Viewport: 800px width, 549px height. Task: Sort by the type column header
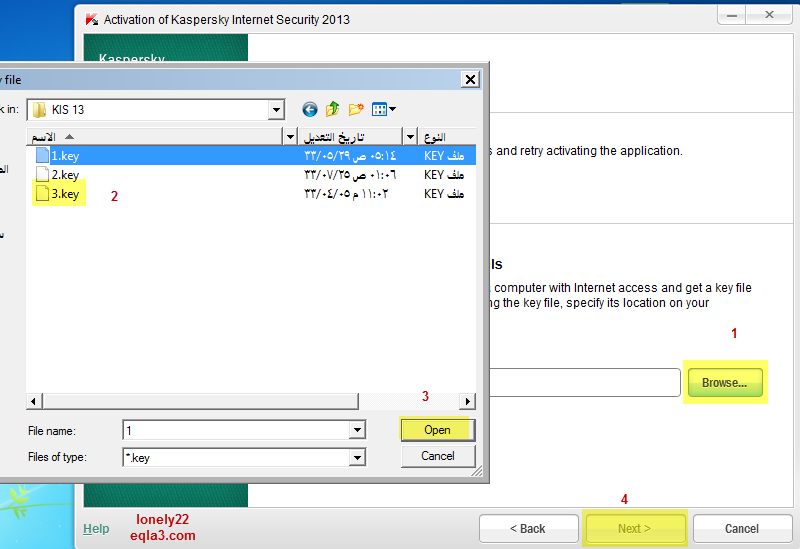tap(447, 137)
